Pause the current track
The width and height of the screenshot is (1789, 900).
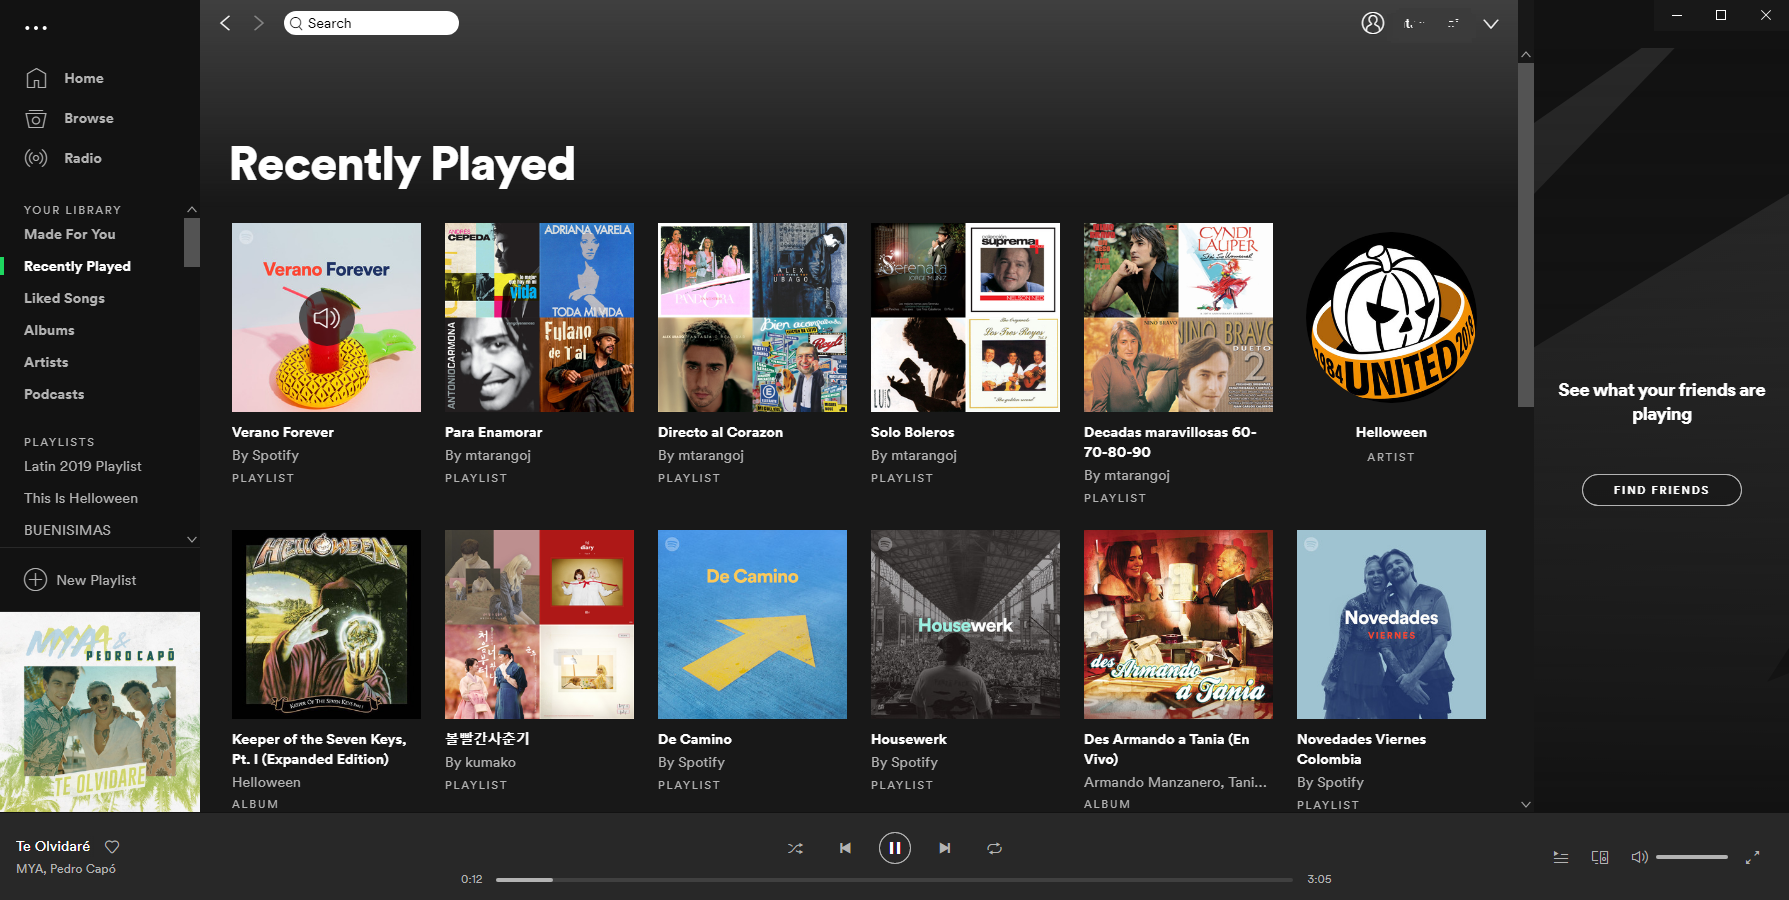point(894,848)
